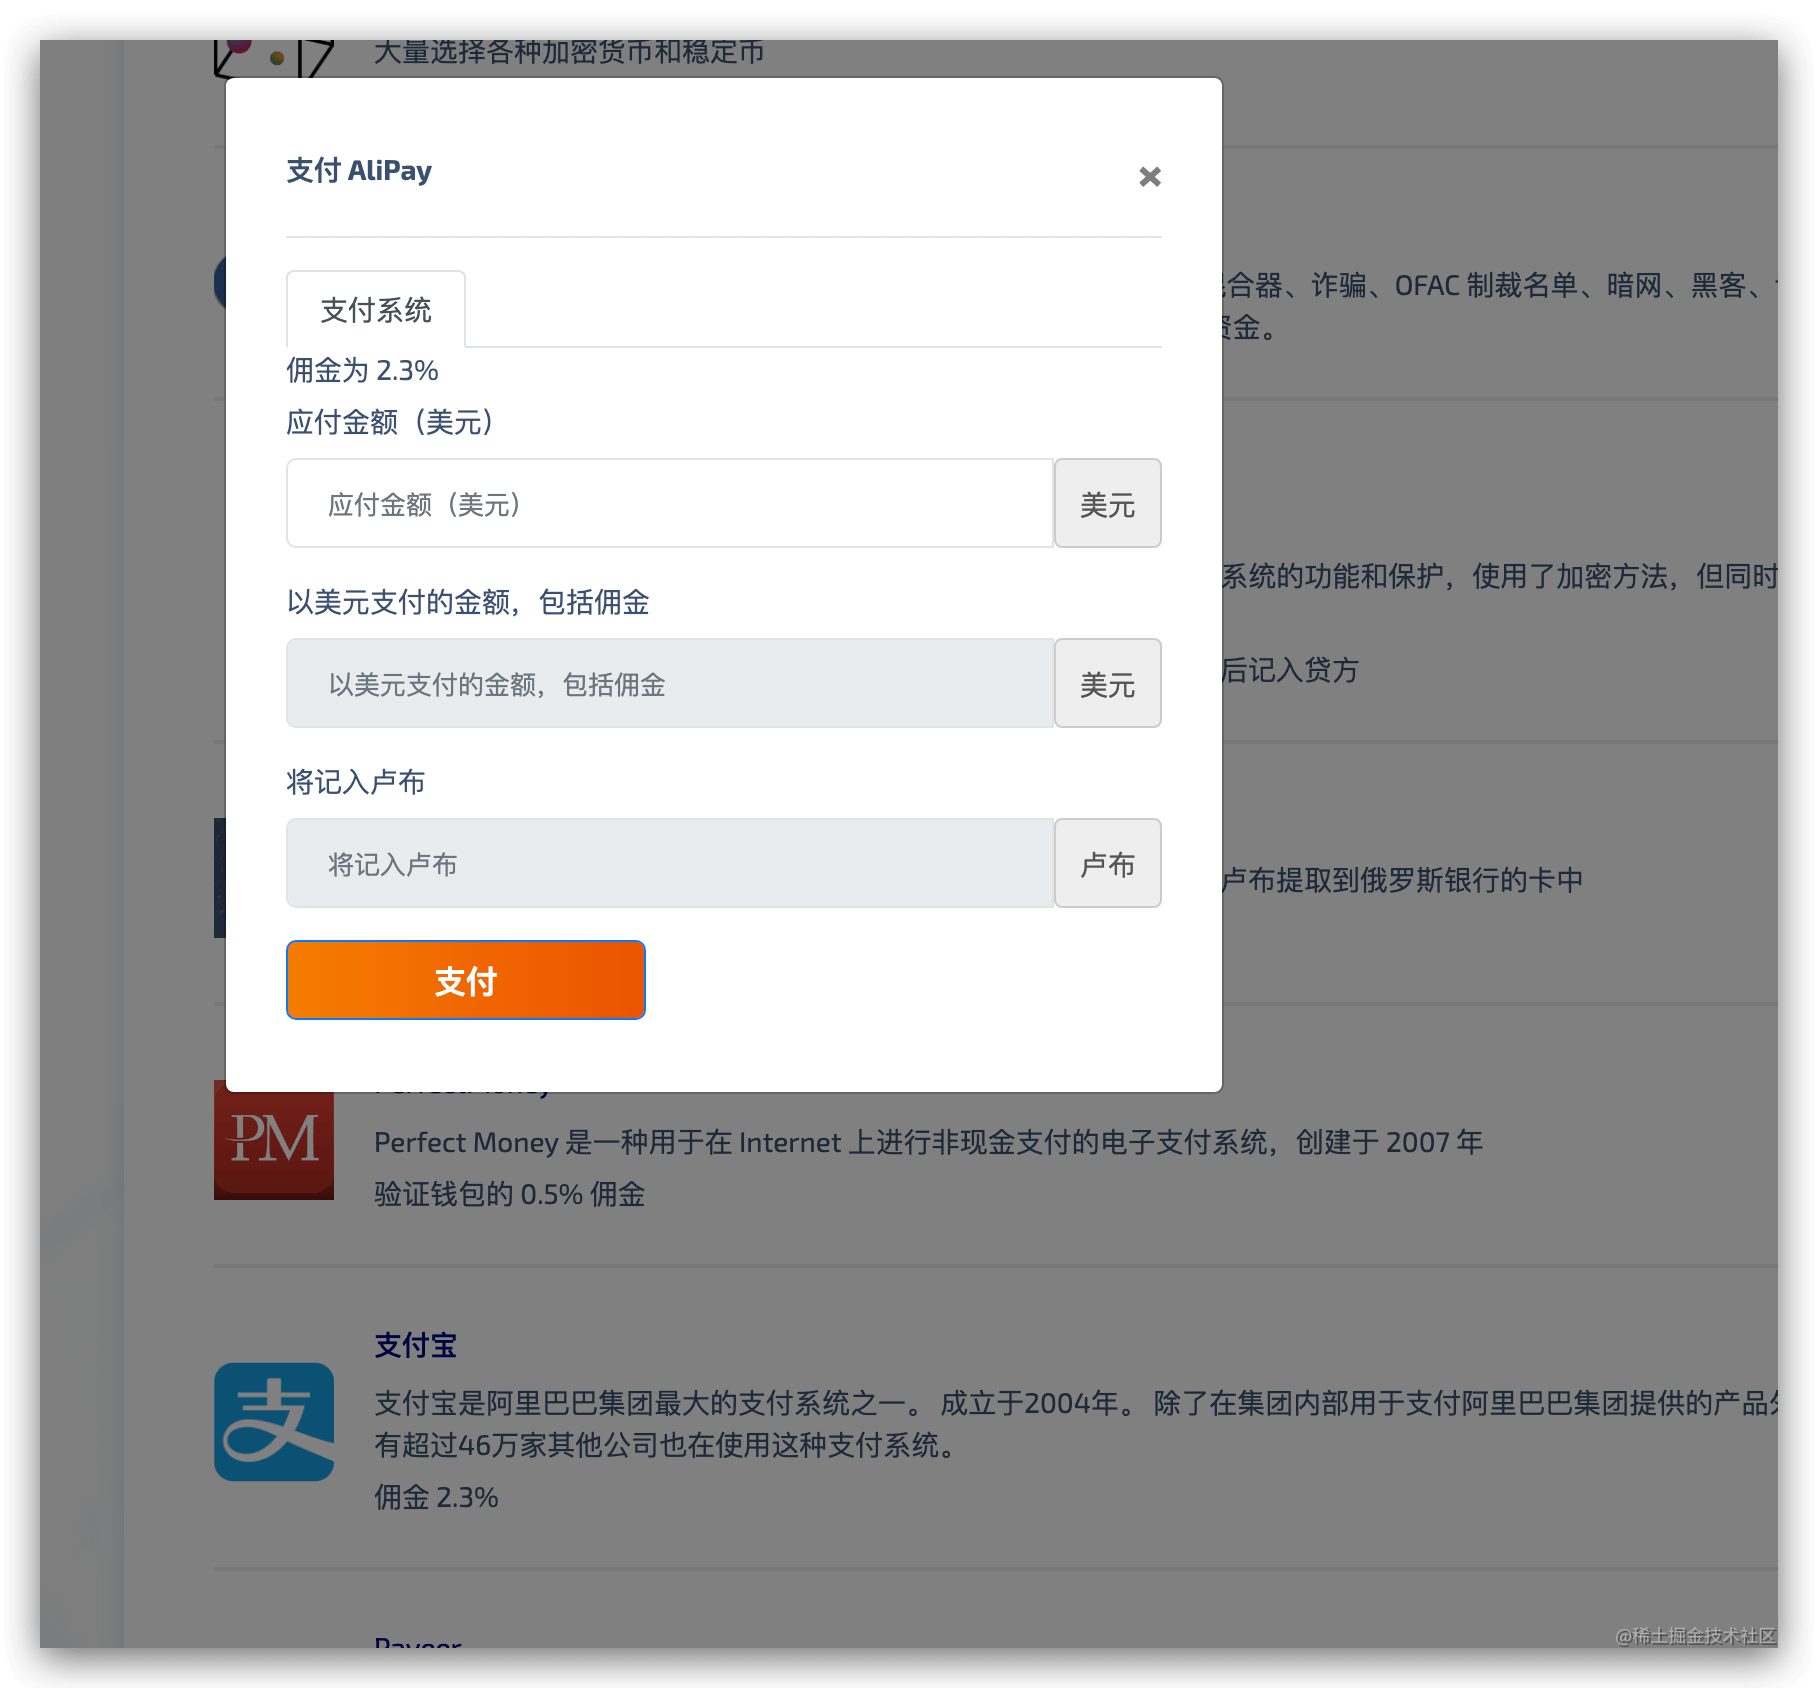Close the 支付 AliPay dialog
1818x1688 pixels.
[1149, 176]
